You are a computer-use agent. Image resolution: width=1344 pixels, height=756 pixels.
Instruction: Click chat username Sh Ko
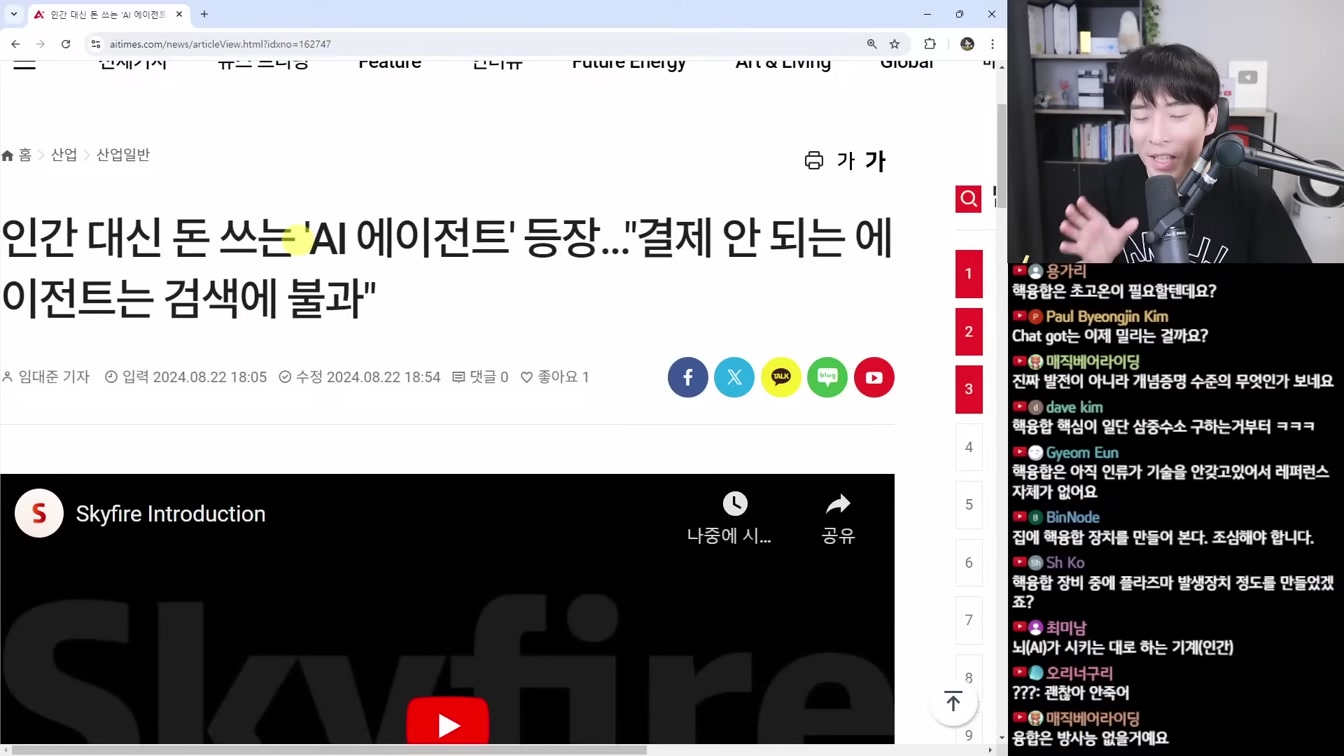pyautogui.click(x=1065, y=563)
